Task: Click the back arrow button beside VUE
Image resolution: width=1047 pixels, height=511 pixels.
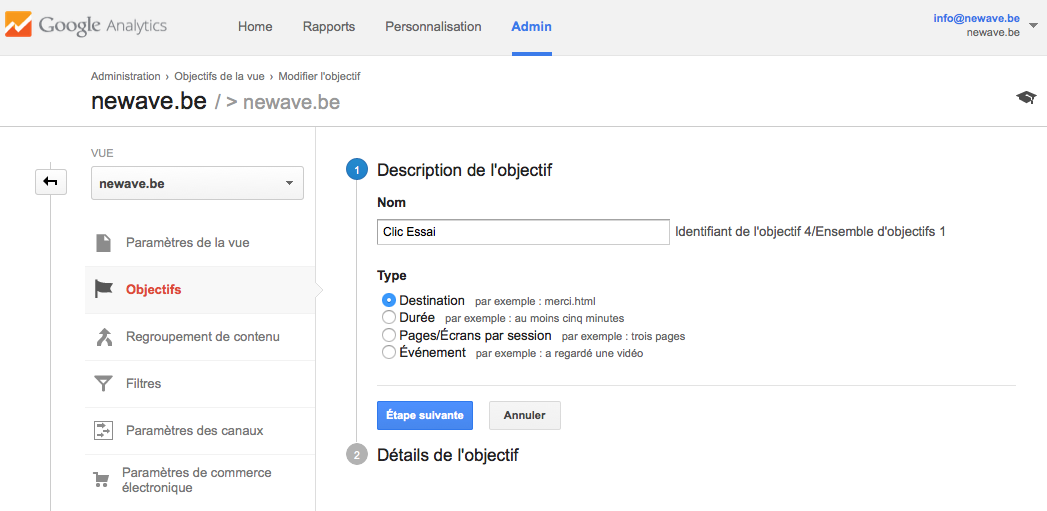Action: click(x=51, y=182)
